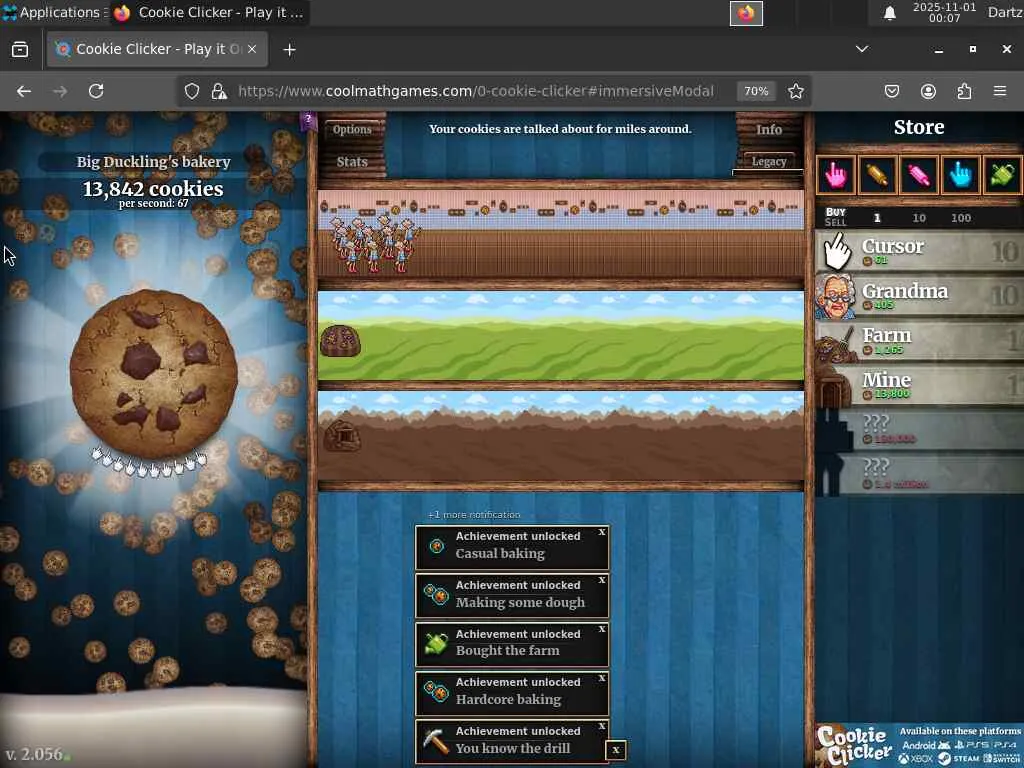Reset the 70% zoom level indicator
This screenshot has height=768, width=1024.
pos(756,91)
